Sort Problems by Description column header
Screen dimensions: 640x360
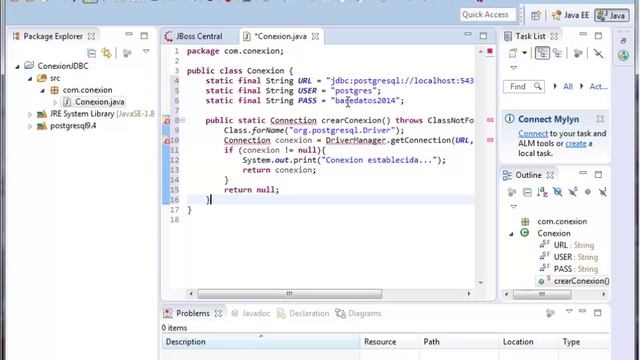(x=261, y=342)
